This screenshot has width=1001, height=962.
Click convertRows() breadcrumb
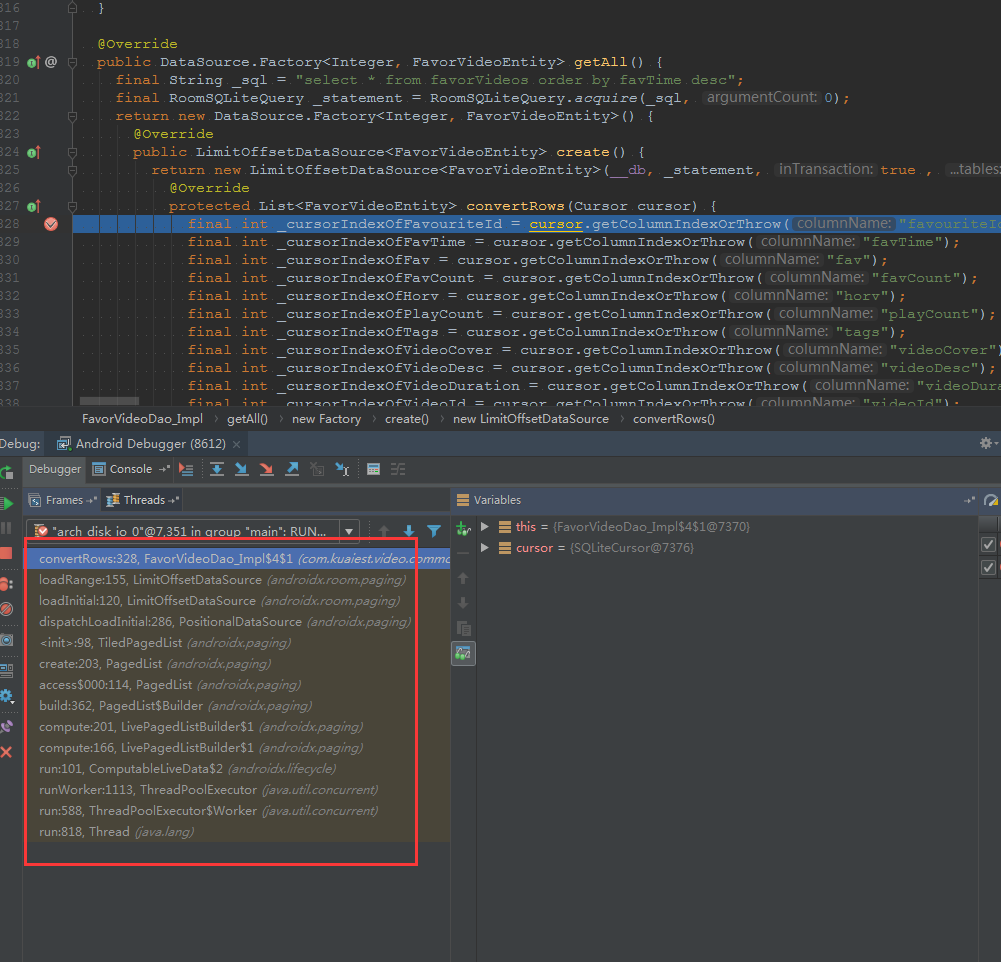click(674, 419)
